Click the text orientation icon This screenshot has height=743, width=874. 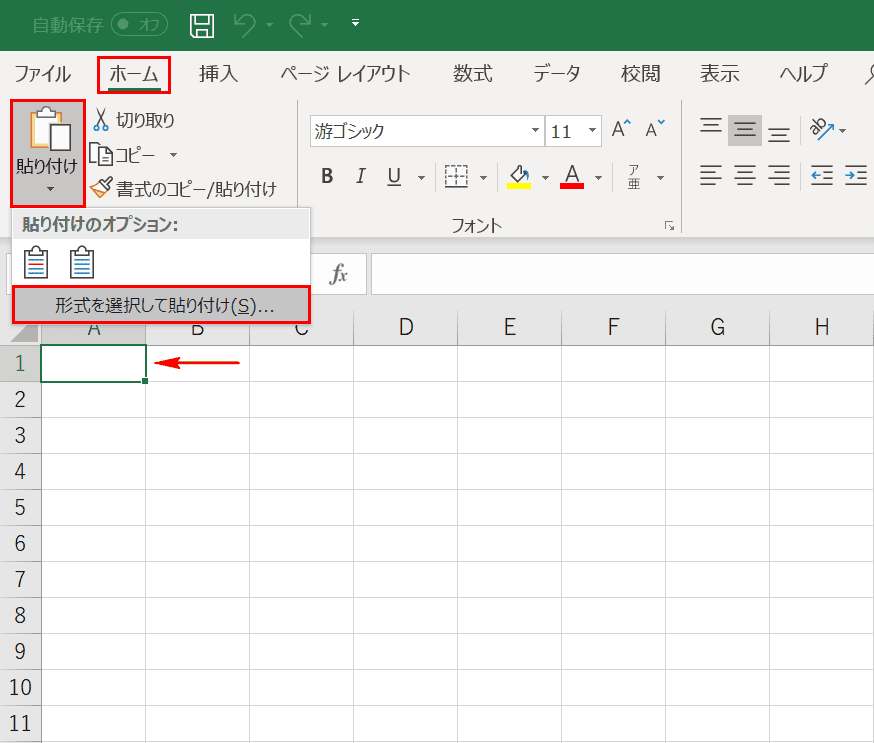[x=822, y=130]
